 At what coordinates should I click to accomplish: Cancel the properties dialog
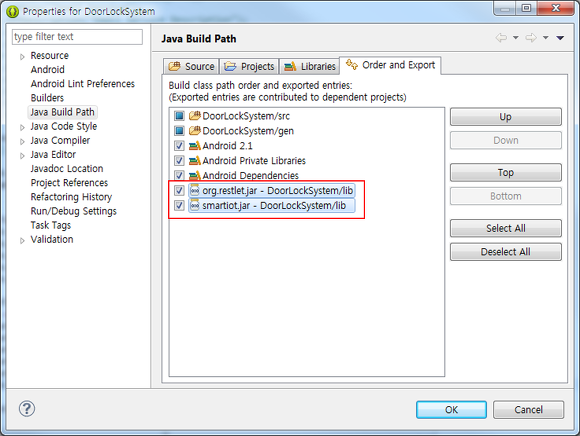(529, 410)
